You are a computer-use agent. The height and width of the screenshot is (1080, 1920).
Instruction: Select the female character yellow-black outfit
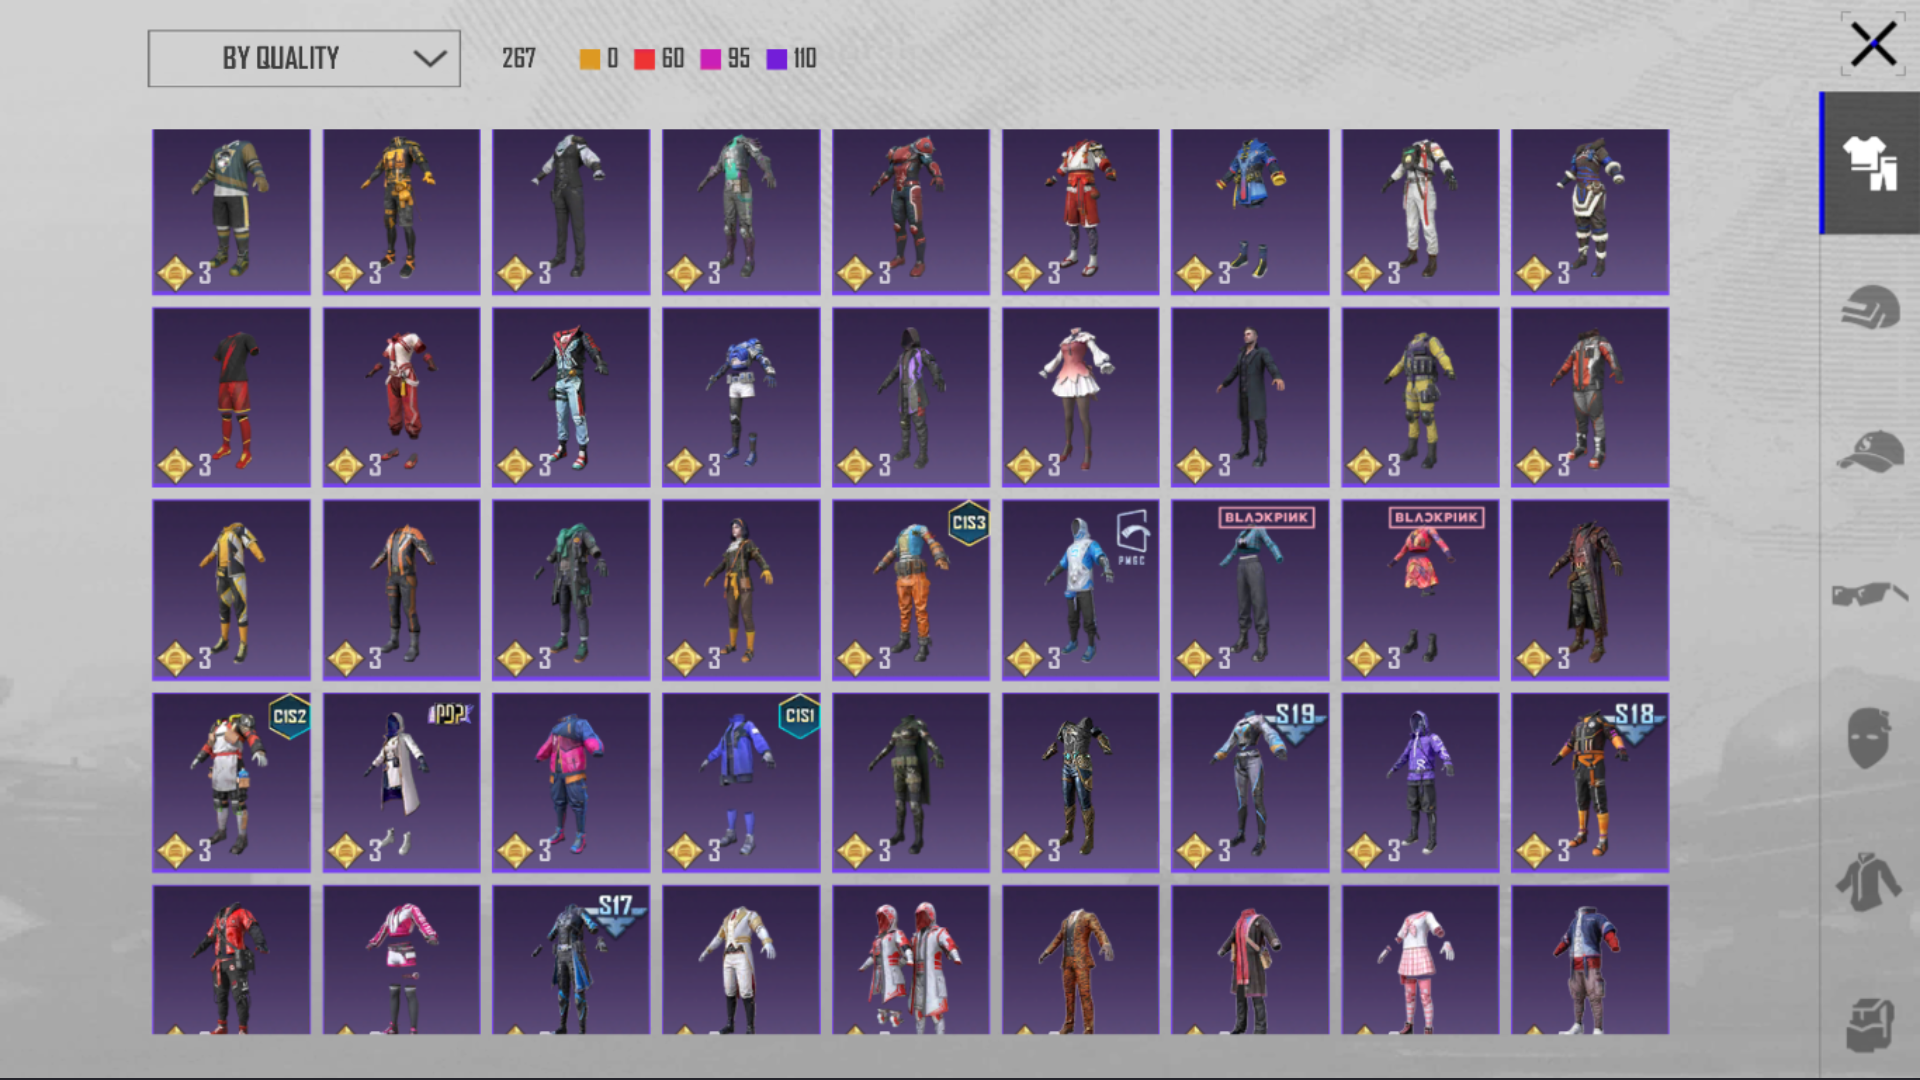click(x=741, y=590)
